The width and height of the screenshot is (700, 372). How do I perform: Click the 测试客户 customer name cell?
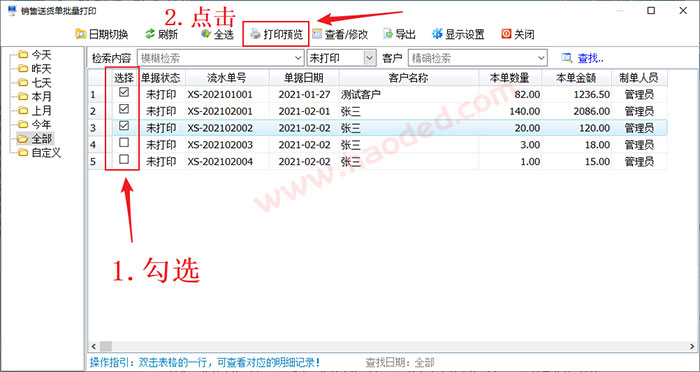click(x=408, y=94)
